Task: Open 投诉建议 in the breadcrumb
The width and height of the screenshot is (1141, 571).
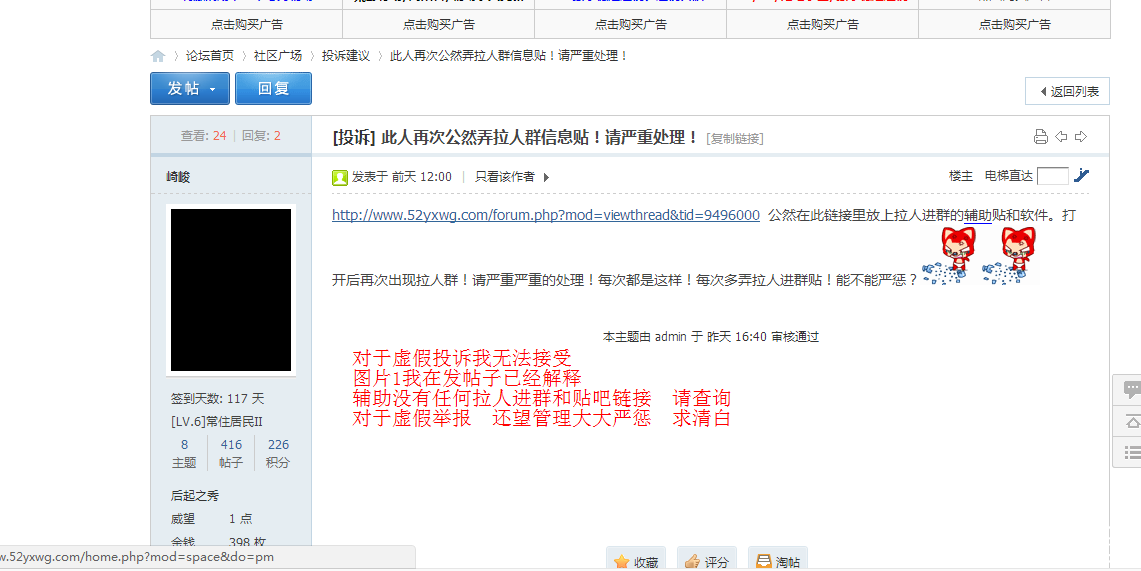Action: tap(346, 56)
